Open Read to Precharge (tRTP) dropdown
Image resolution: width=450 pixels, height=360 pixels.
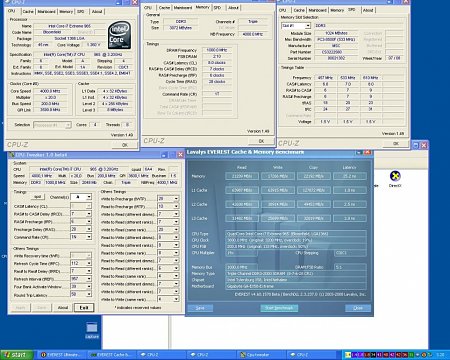coord(176,206)
